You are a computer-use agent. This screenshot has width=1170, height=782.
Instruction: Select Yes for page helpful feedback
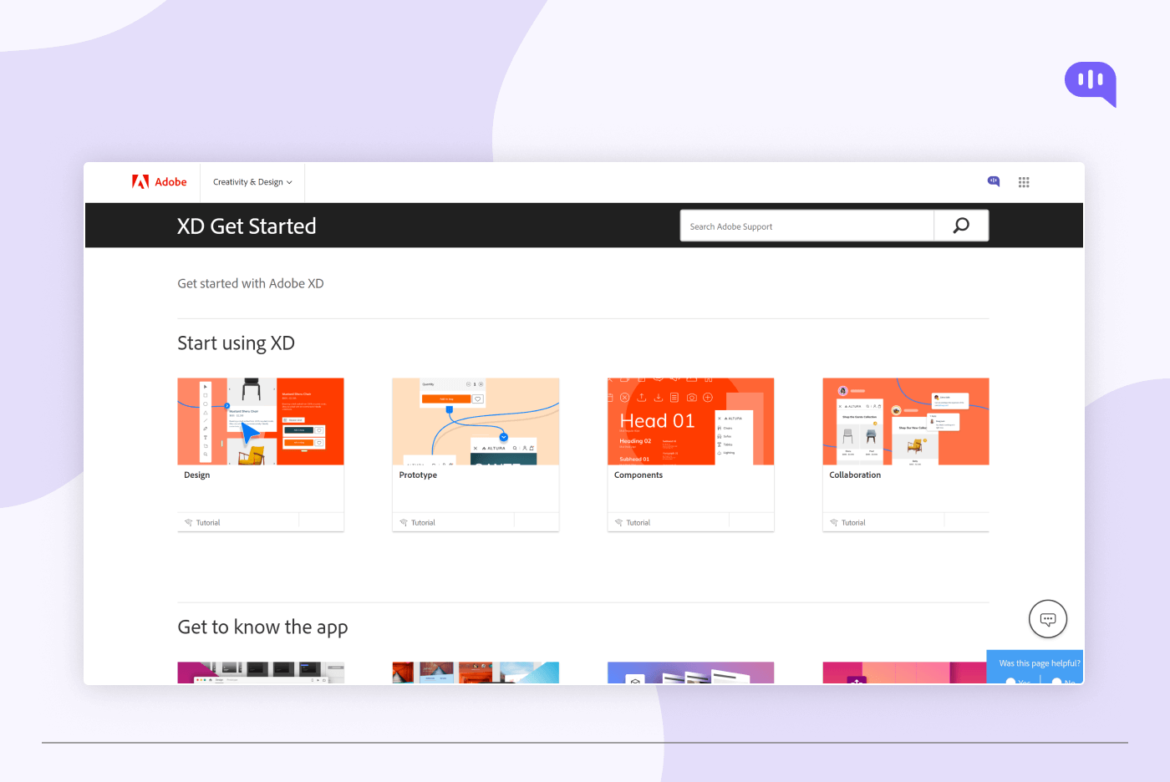tap(1014, 681)
